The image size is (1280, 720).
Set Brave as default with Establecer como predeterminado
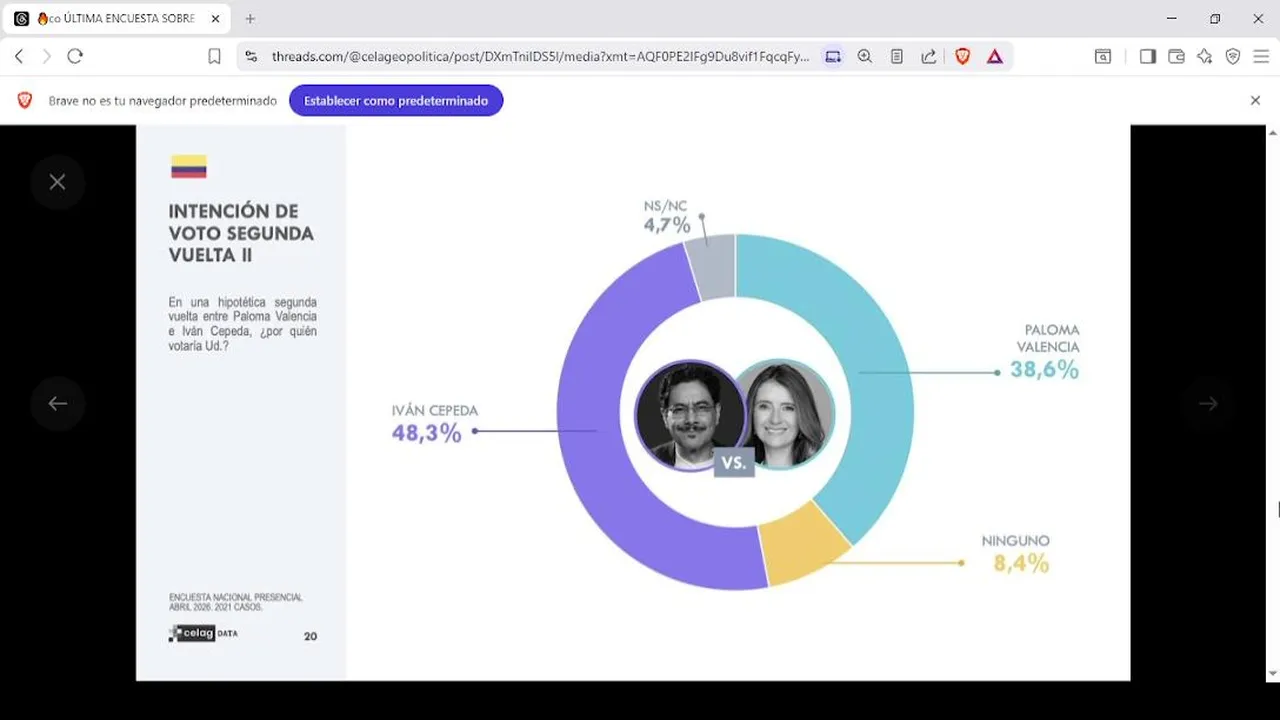coord(396,101)
